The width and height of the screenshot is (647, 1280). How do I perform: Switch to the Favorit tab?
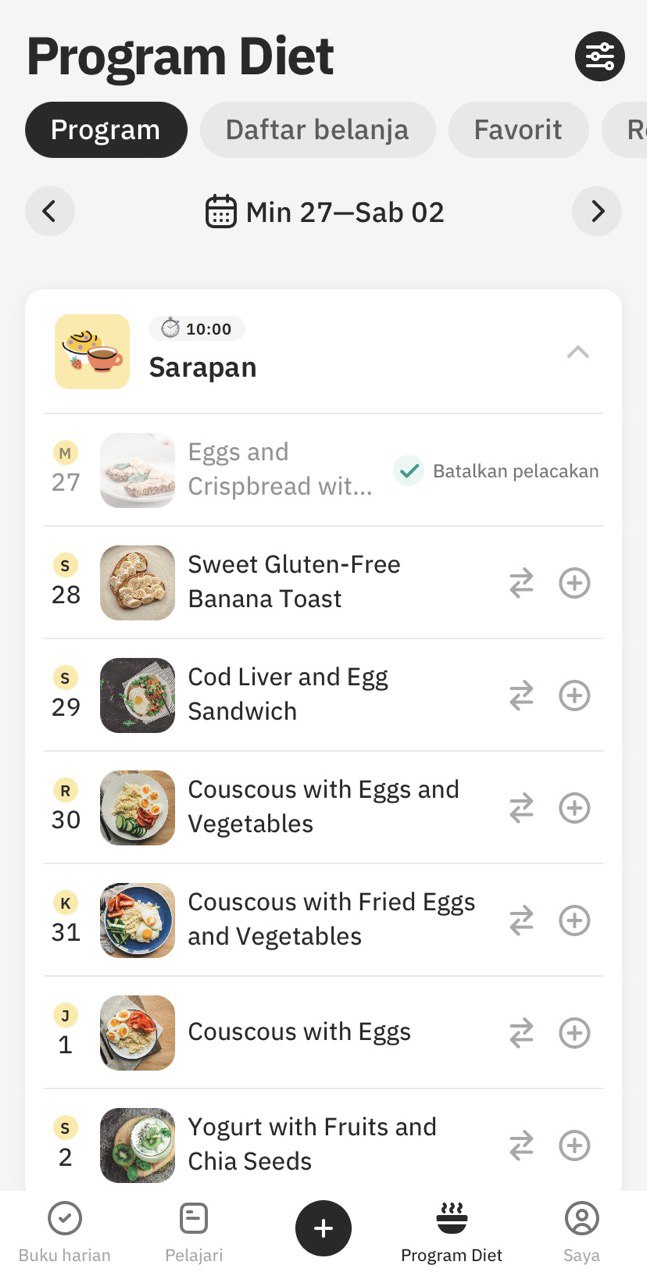point(518,130)
